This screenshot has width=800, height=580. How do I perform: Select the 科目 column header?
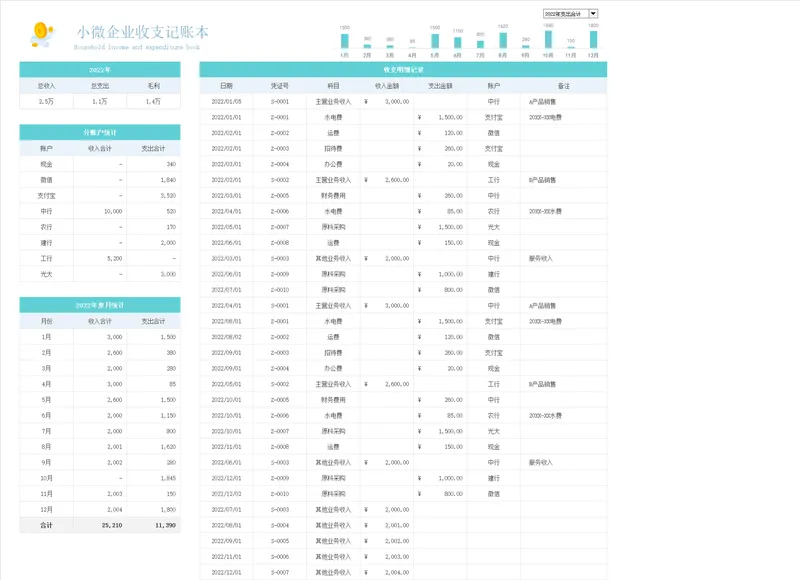[333, 86]
